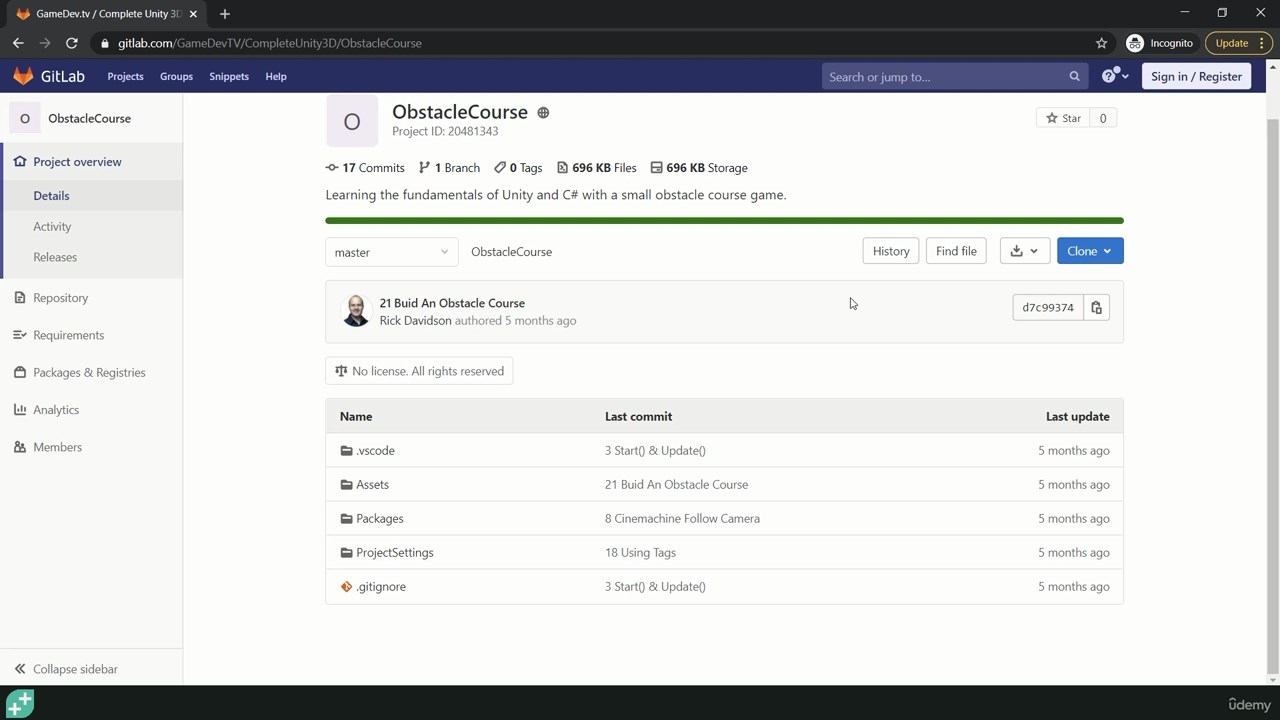Open the .vscode folder
The height and width of the screenshot is (720, 1280).
pos(375,450)
